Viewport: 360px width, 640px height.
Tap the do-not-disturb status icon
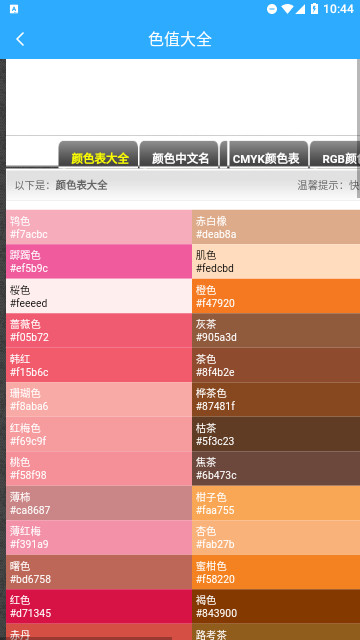coord(272,9)
